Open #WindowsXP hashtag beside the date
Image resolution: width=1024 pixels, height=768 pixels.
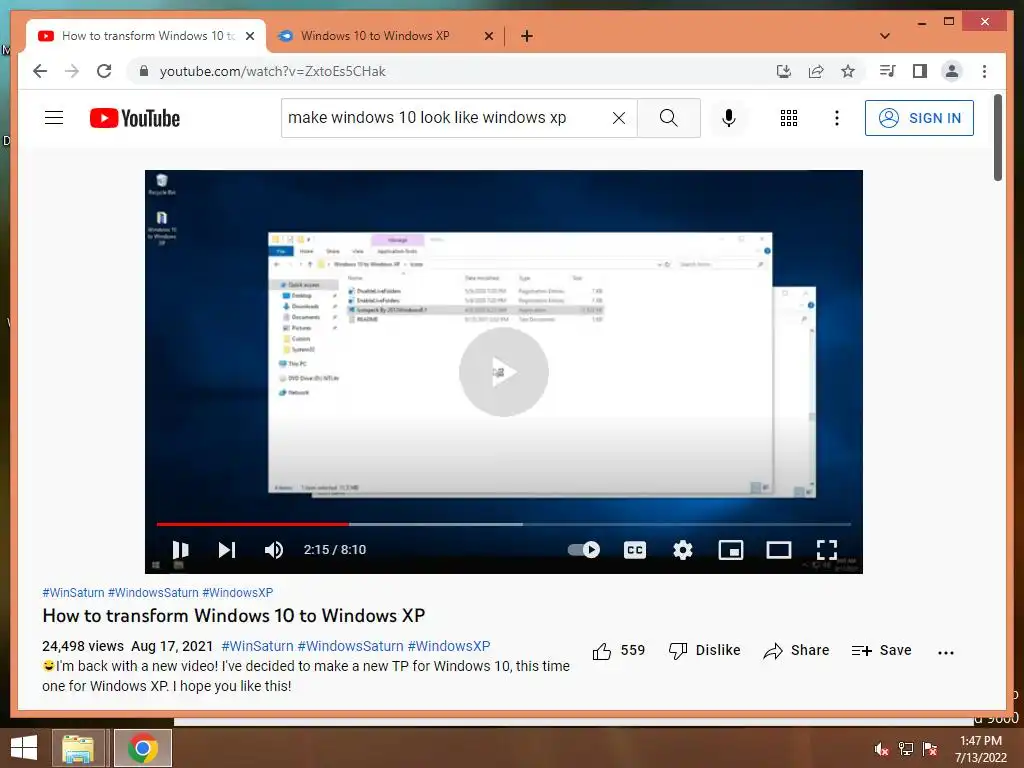449,646
